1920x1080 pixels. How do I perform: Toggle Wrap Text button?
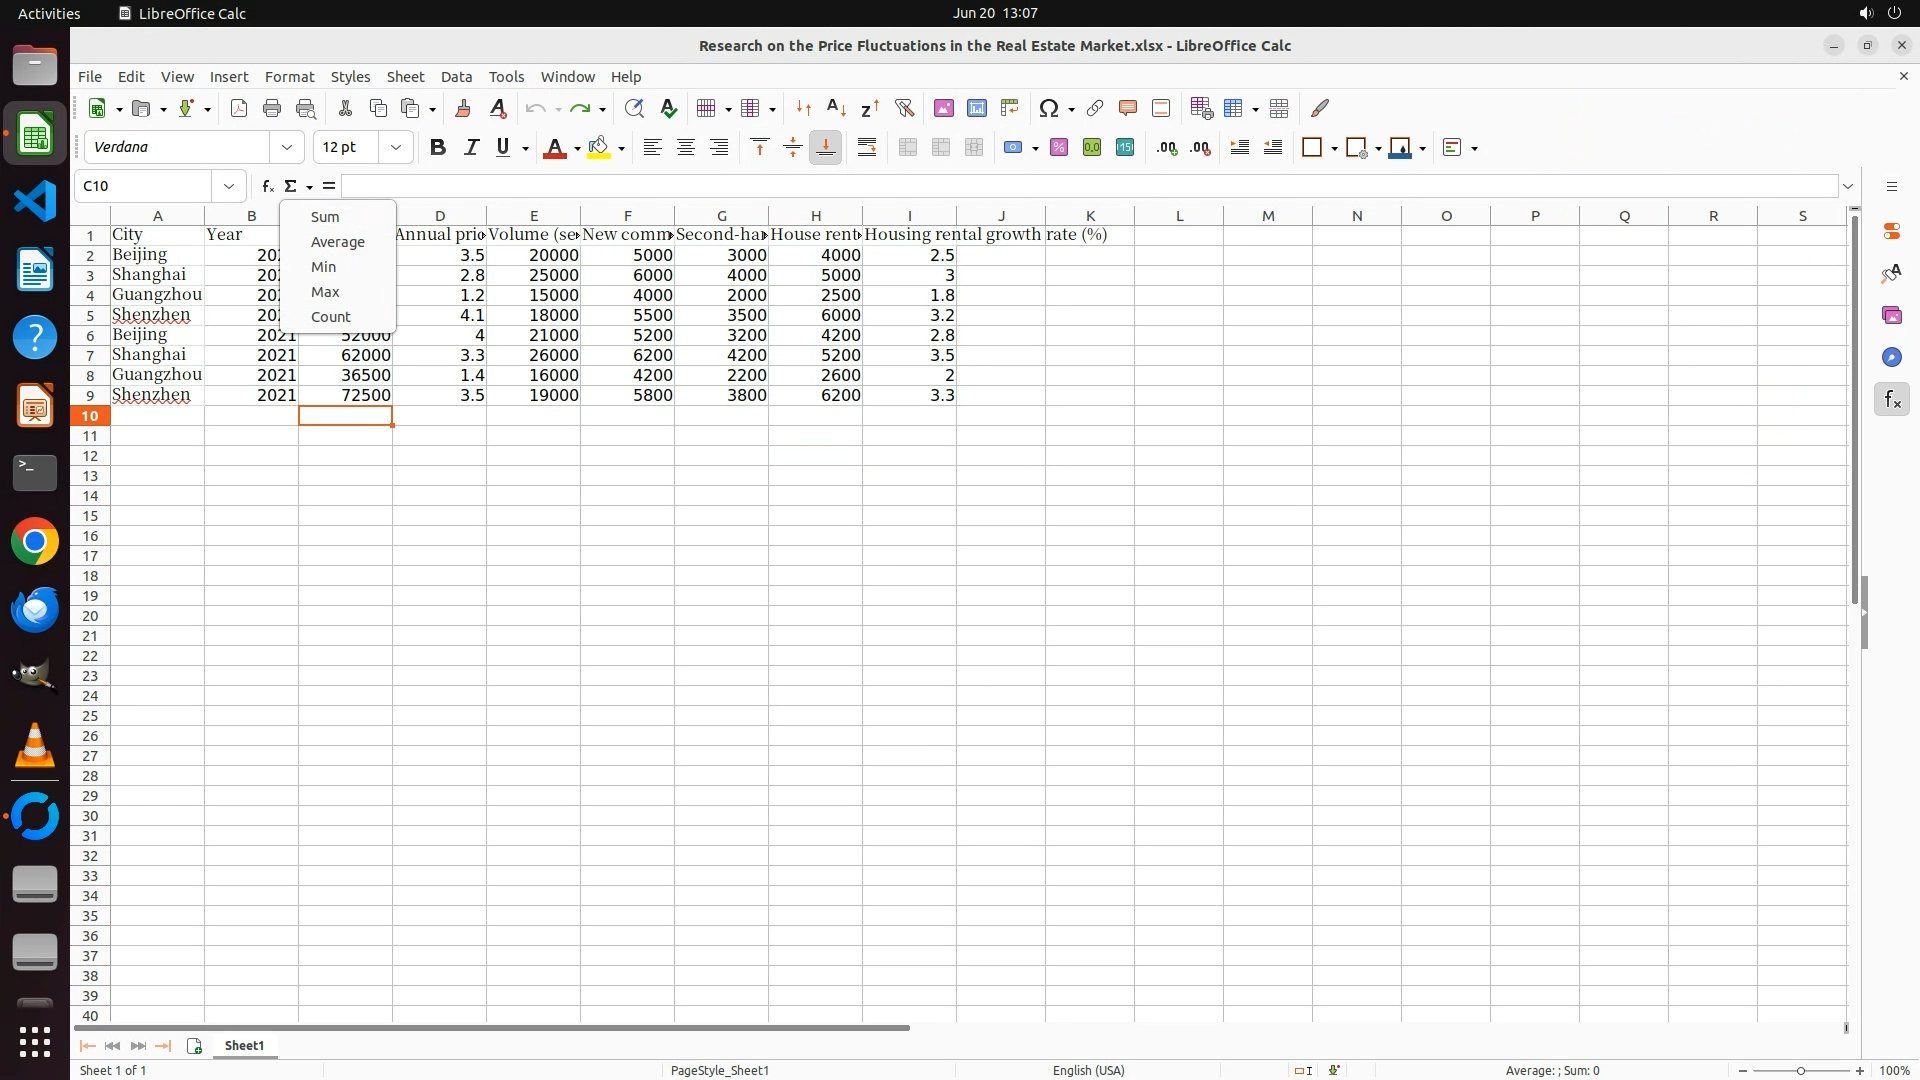click(x=867, y=148)
